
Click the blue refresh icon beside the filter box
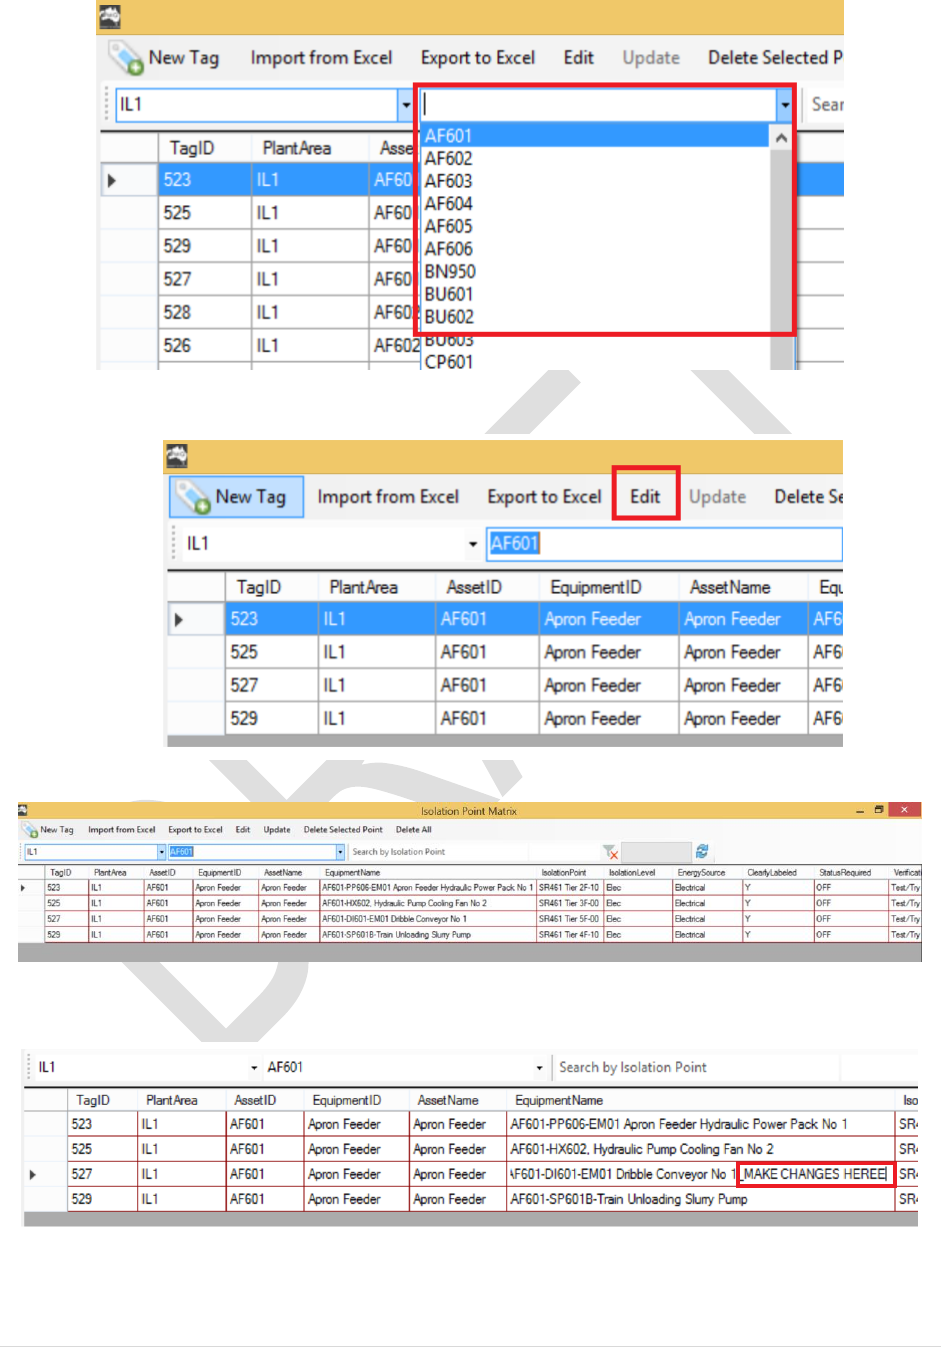pos(702,852)
